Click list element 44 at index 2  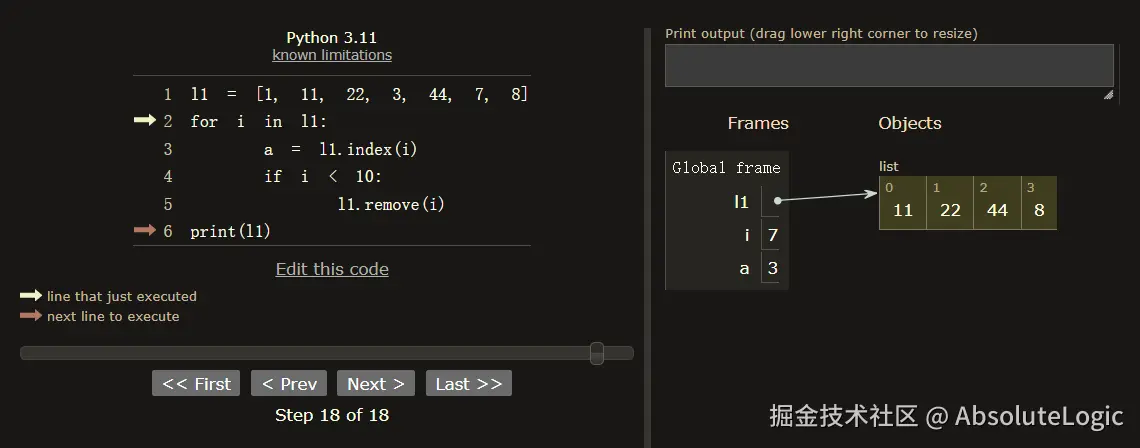pyautogui.click(x=998, y=203)
